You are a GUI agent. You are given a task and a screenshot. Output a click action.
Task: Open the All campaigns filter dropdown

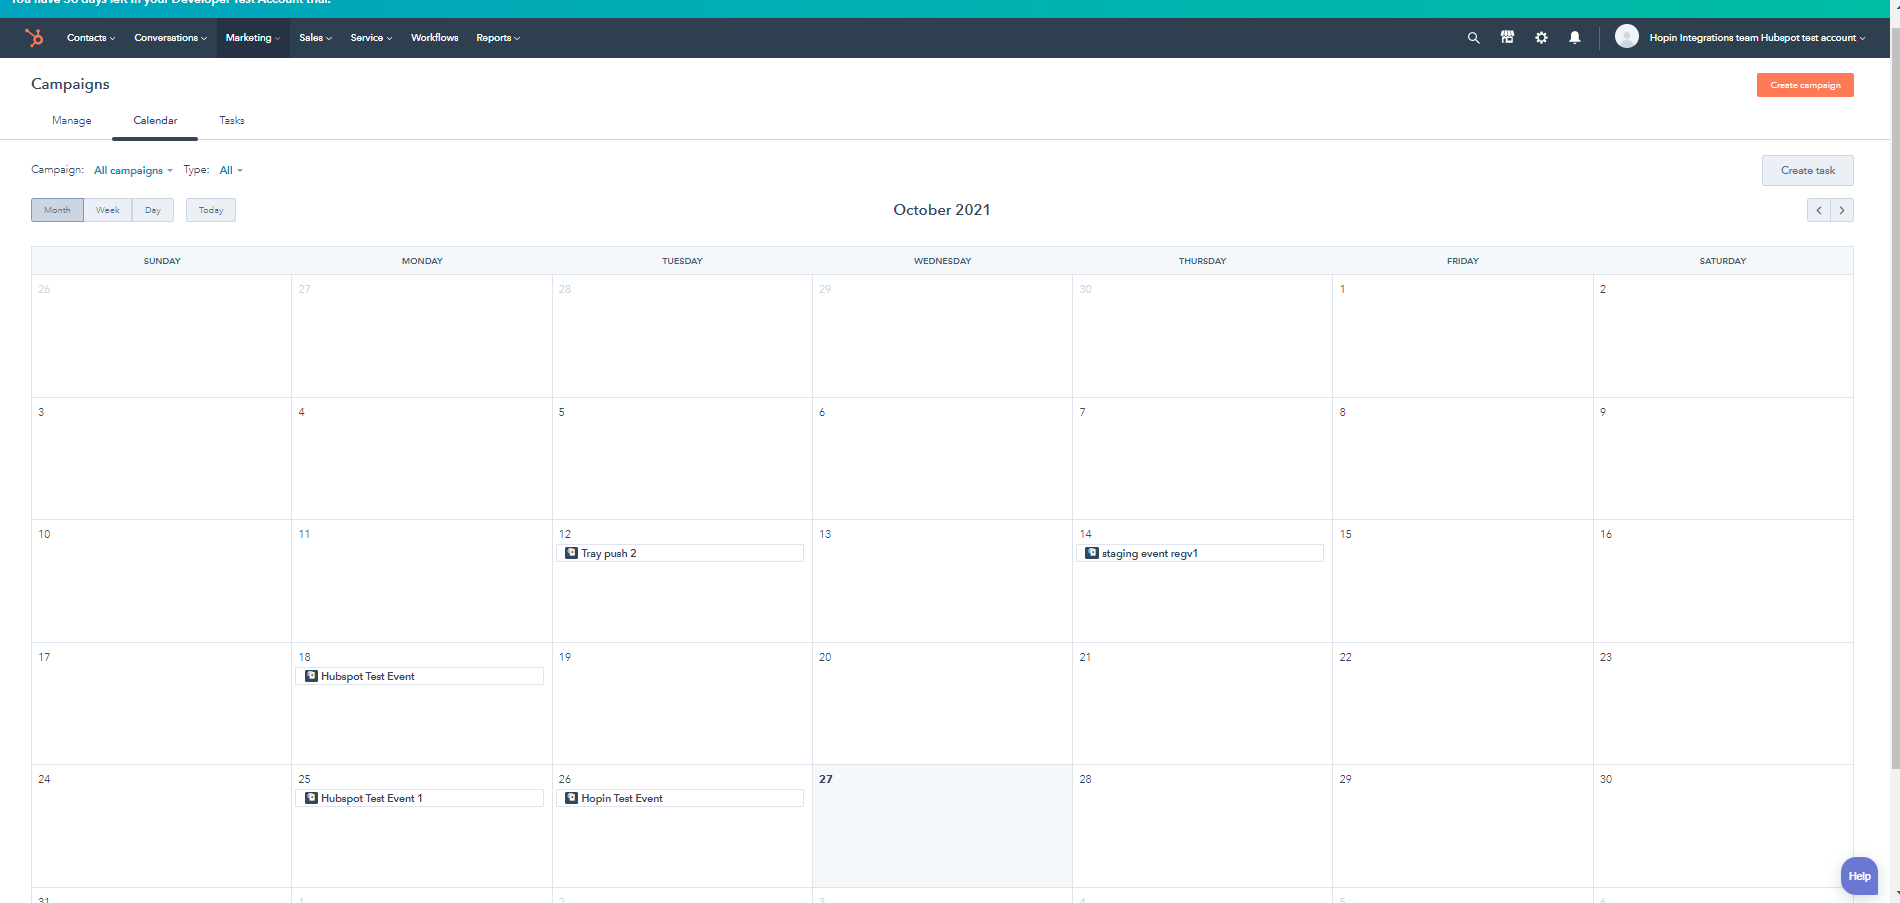[133, 170]
